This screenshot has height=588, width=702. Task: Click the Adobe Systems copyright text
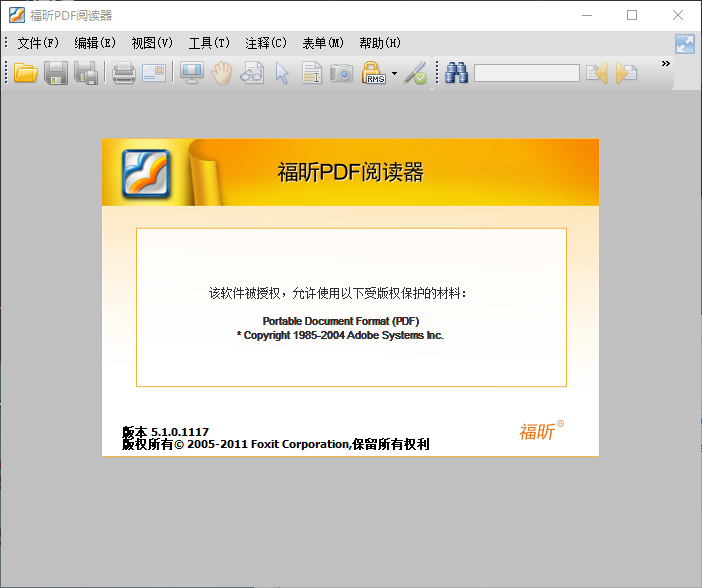[x=340, y=335]
